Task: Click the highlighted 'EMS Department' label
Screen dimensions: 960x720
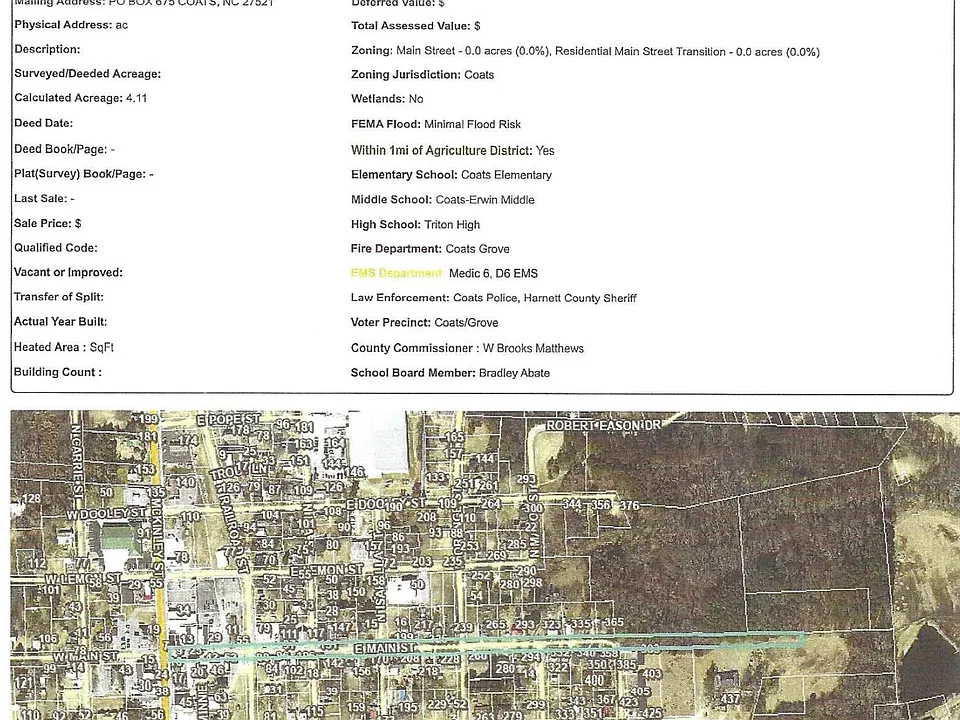Action: (x=397, y=273)
